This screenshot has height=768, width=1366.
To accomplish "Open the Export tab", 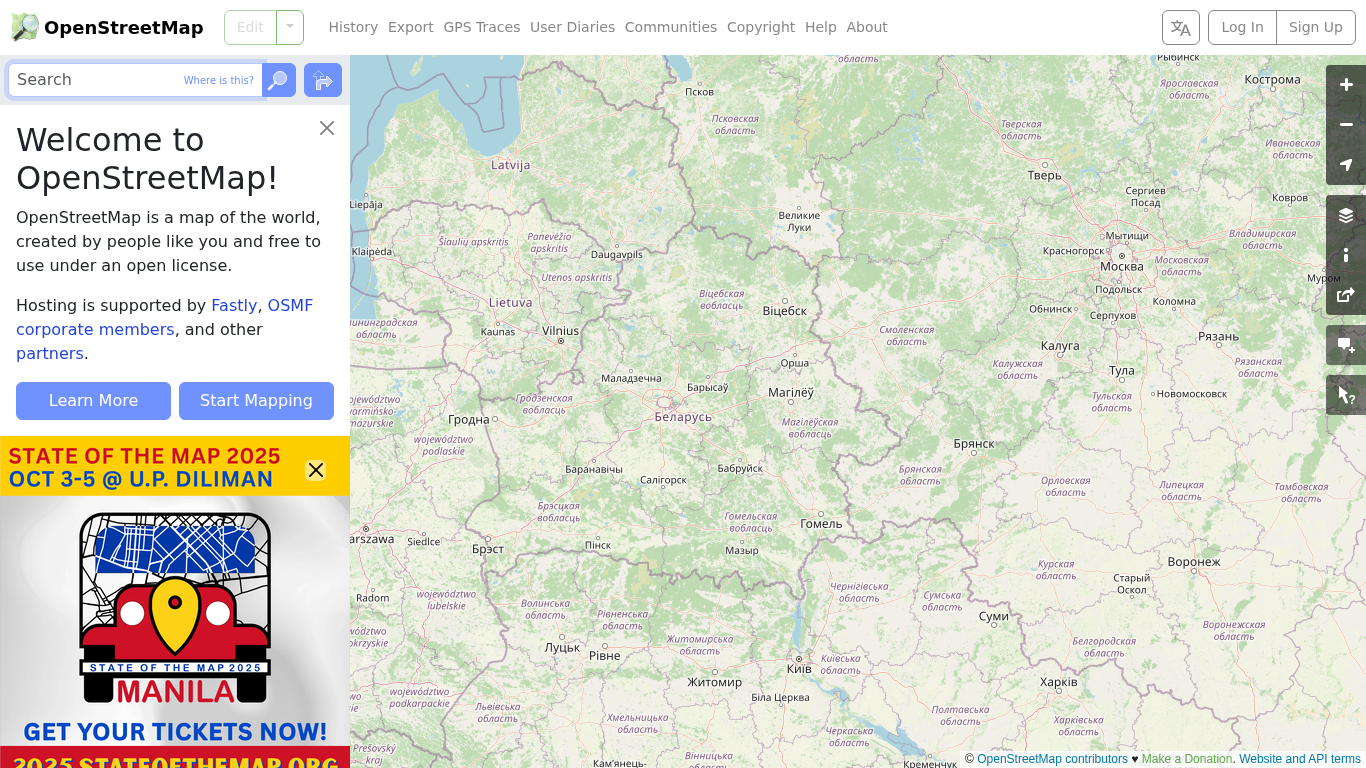I will point(411,27).
